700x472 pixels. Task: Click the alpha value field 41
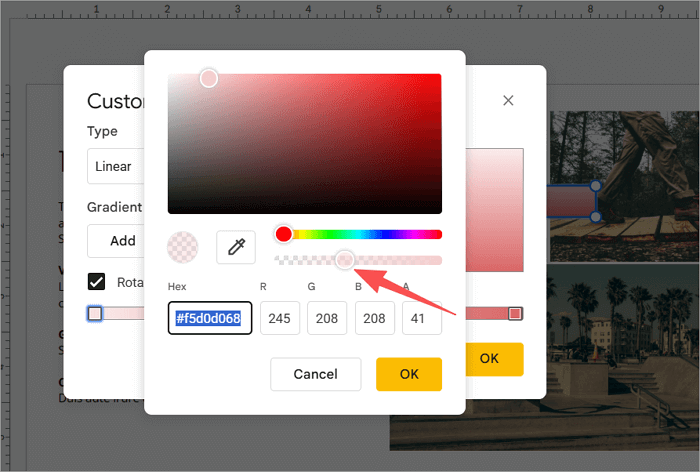coord(422,318)
